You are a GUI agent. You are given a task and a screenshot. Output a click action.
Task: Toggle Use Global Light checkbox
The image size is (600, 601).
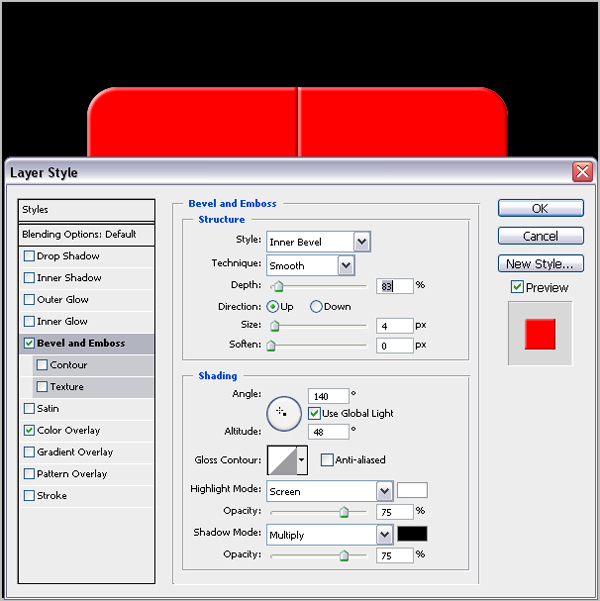[x=314, y=413]
